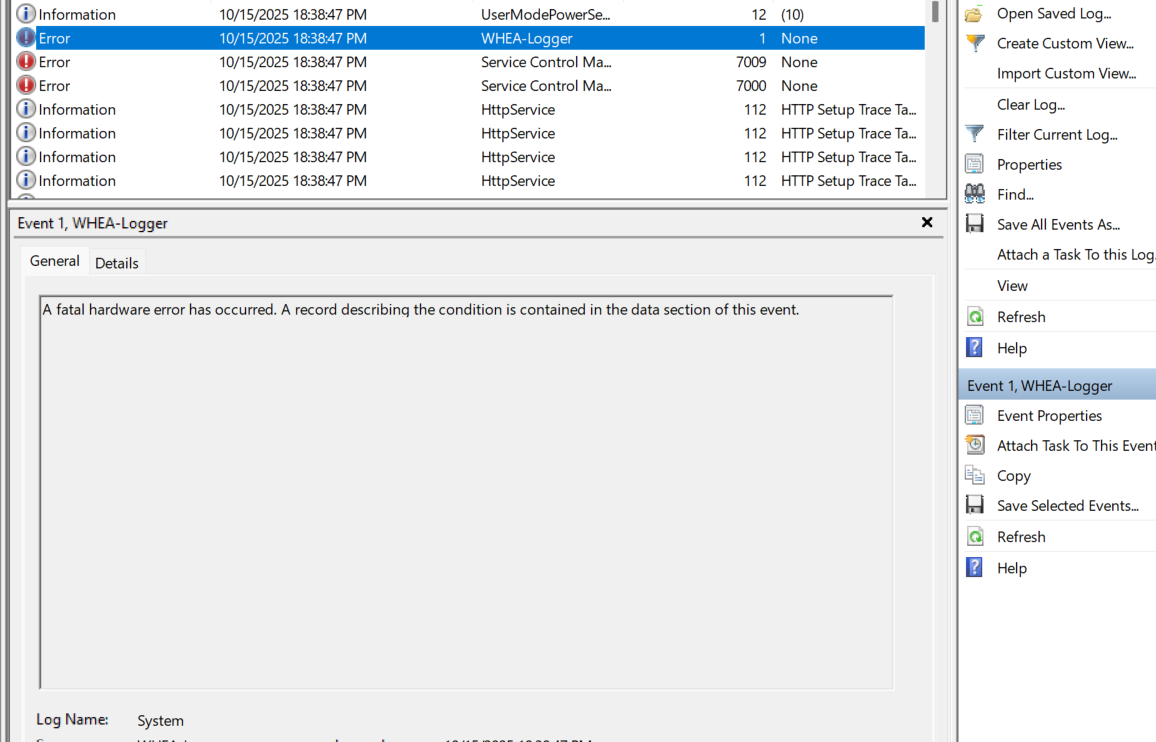The image size is (1156, 742).
Task: Switch to the Details tab
Action: (117, 263)
